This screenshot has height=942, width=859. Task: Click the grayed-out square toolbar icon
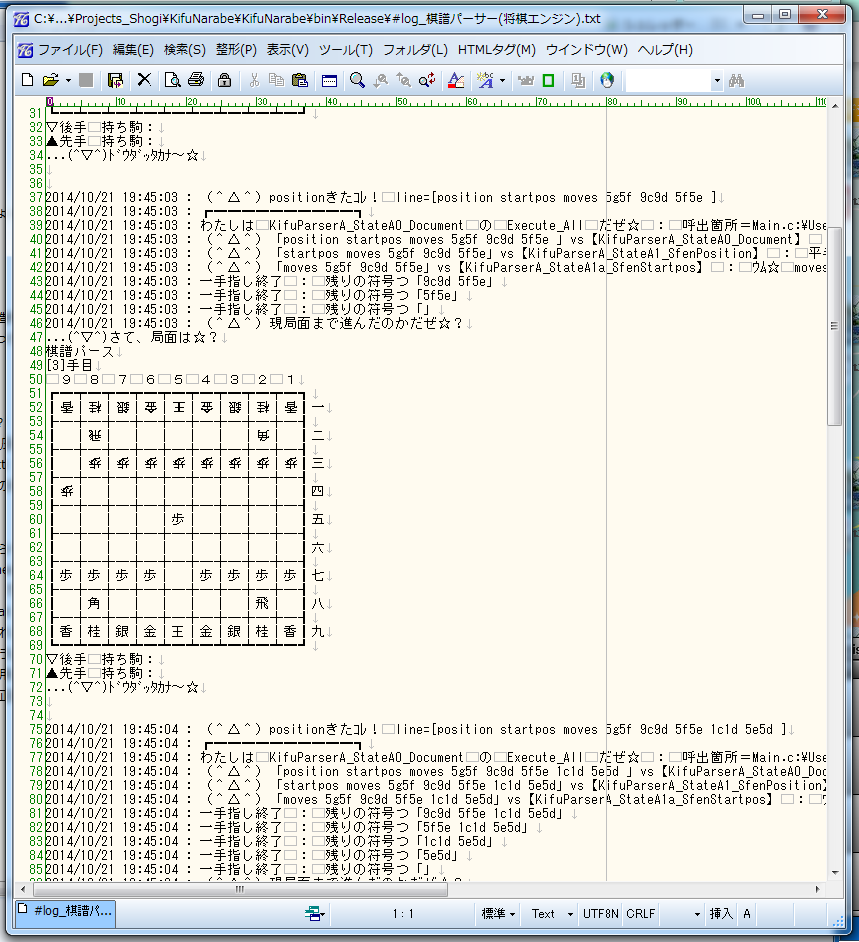[87, 80]
